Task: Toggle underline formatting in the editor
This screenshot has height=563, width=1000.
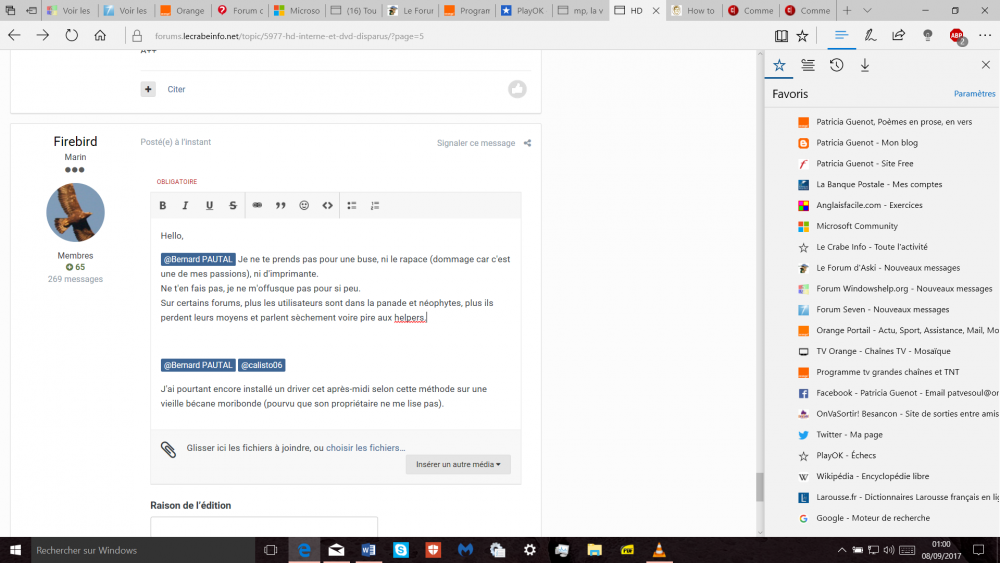Action: pyautogui.click(x=209, y=205)
